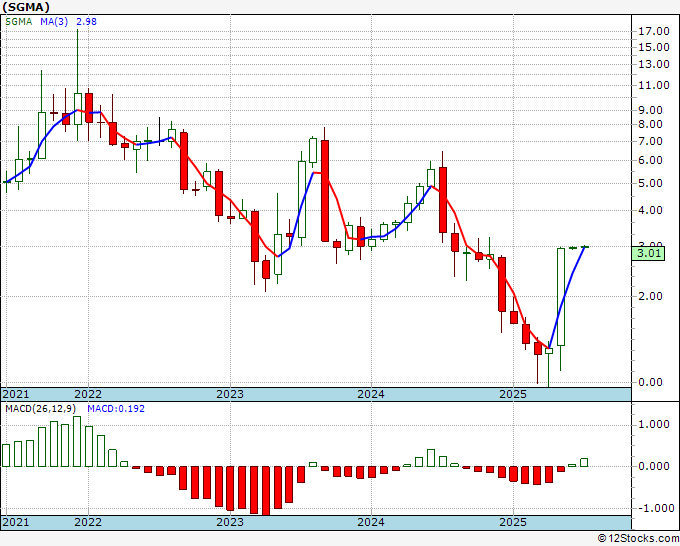Click the large red candle in late 2023
The height and width of the screenshot is (546, 680).
coord(325,191)
